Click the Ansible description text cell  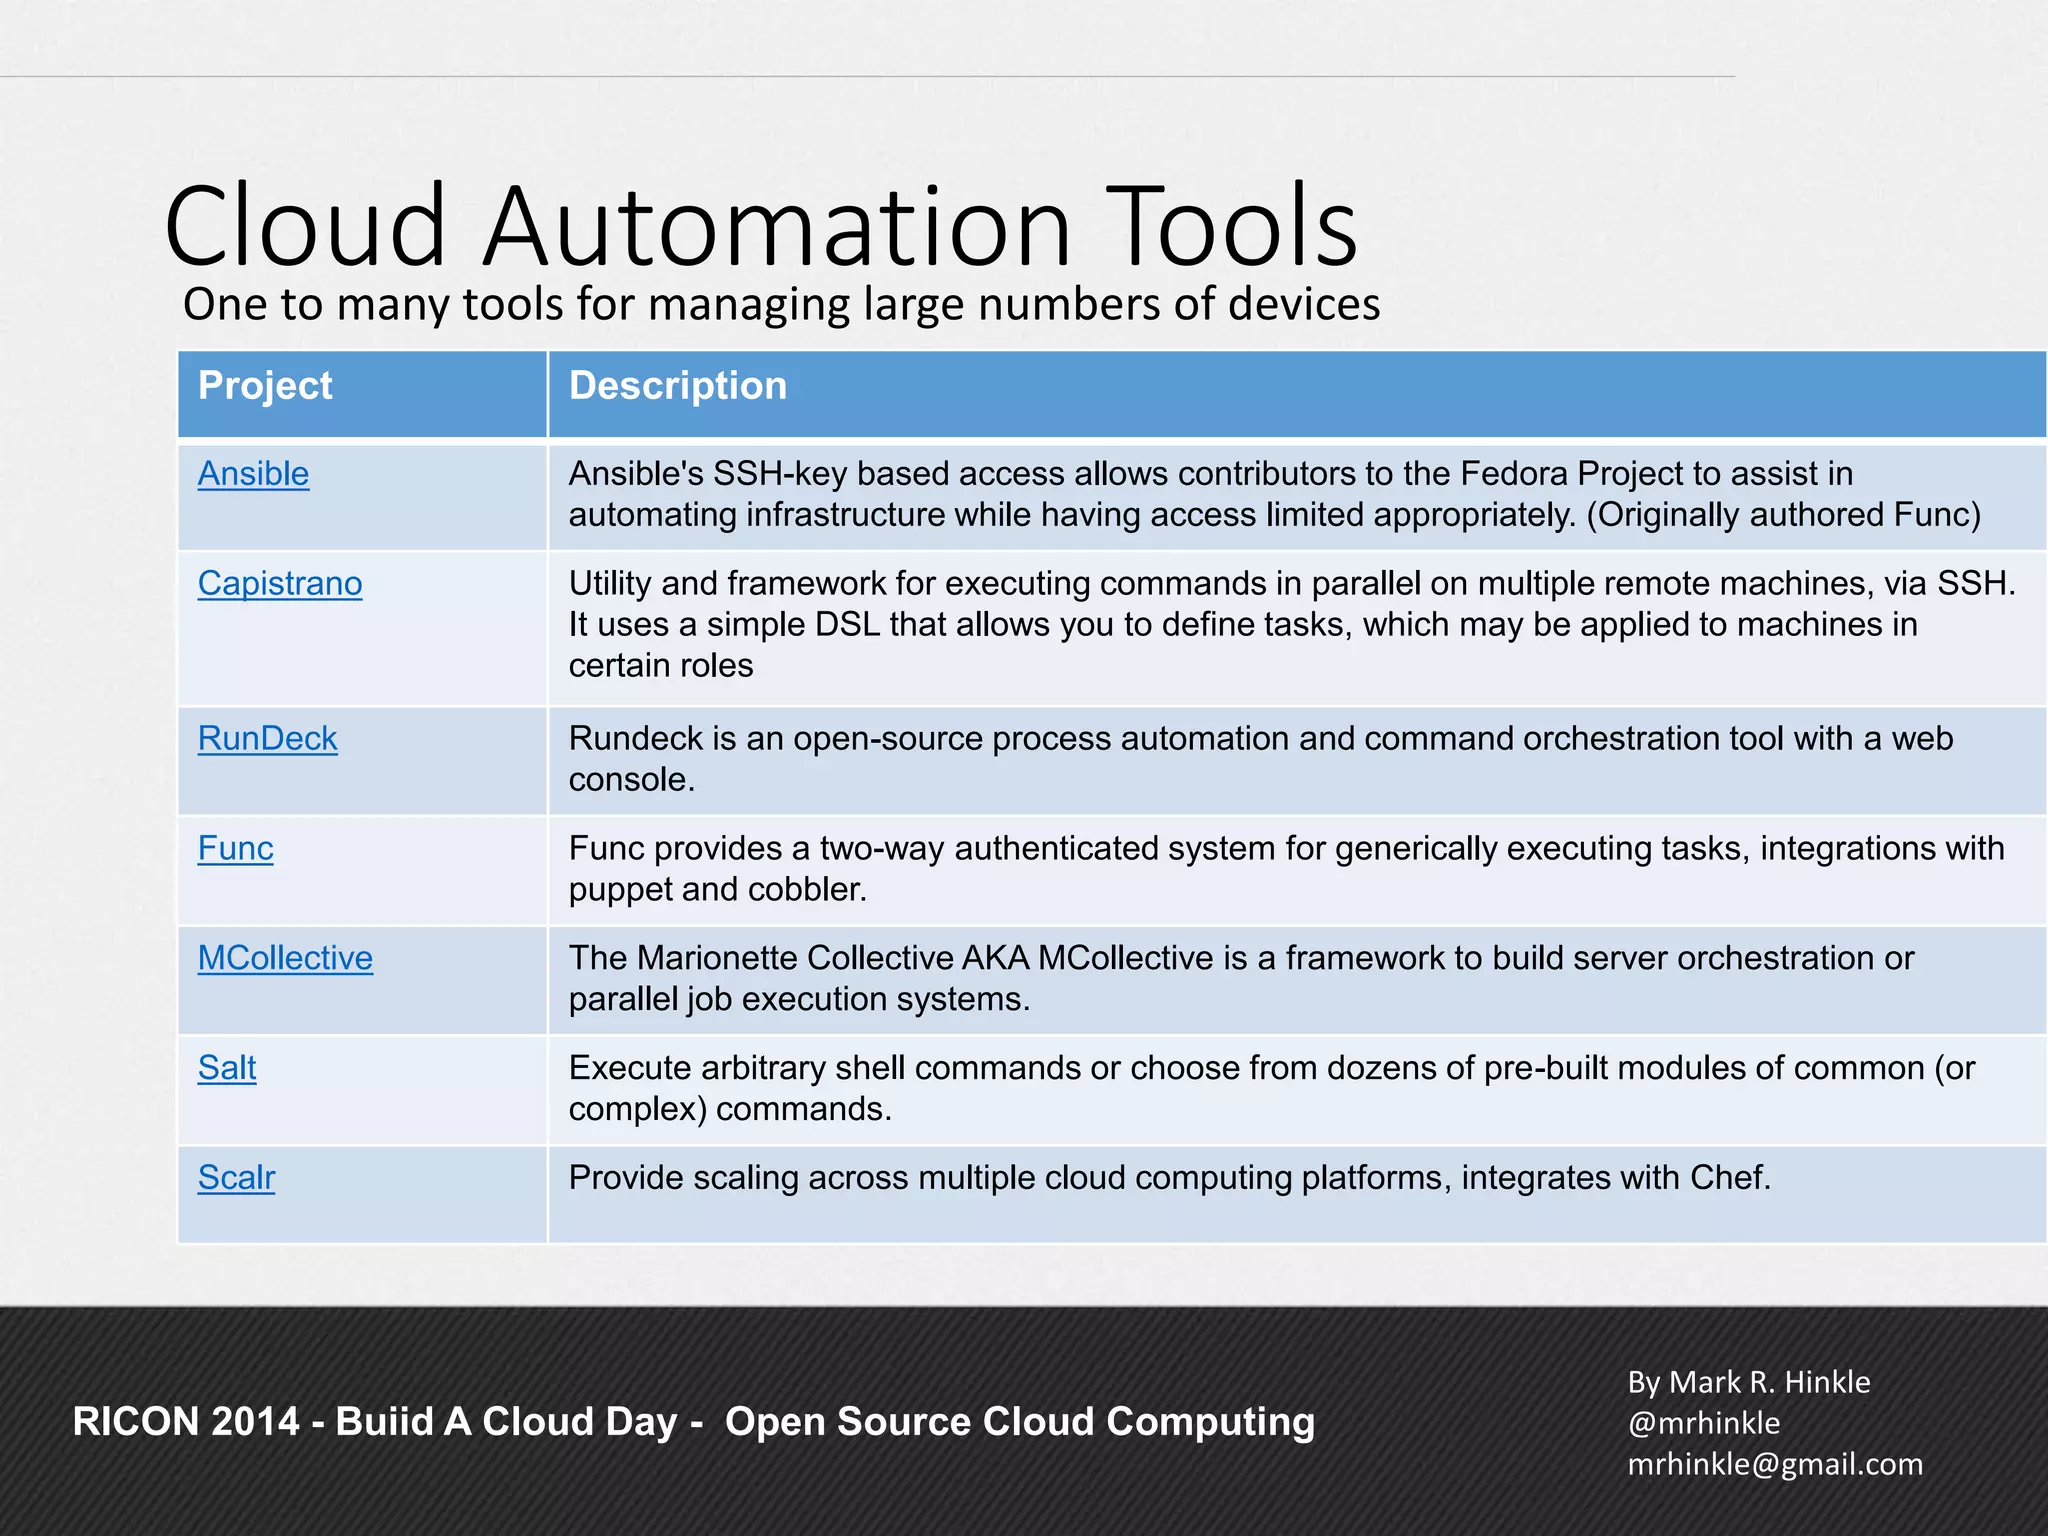point(1274,494)
